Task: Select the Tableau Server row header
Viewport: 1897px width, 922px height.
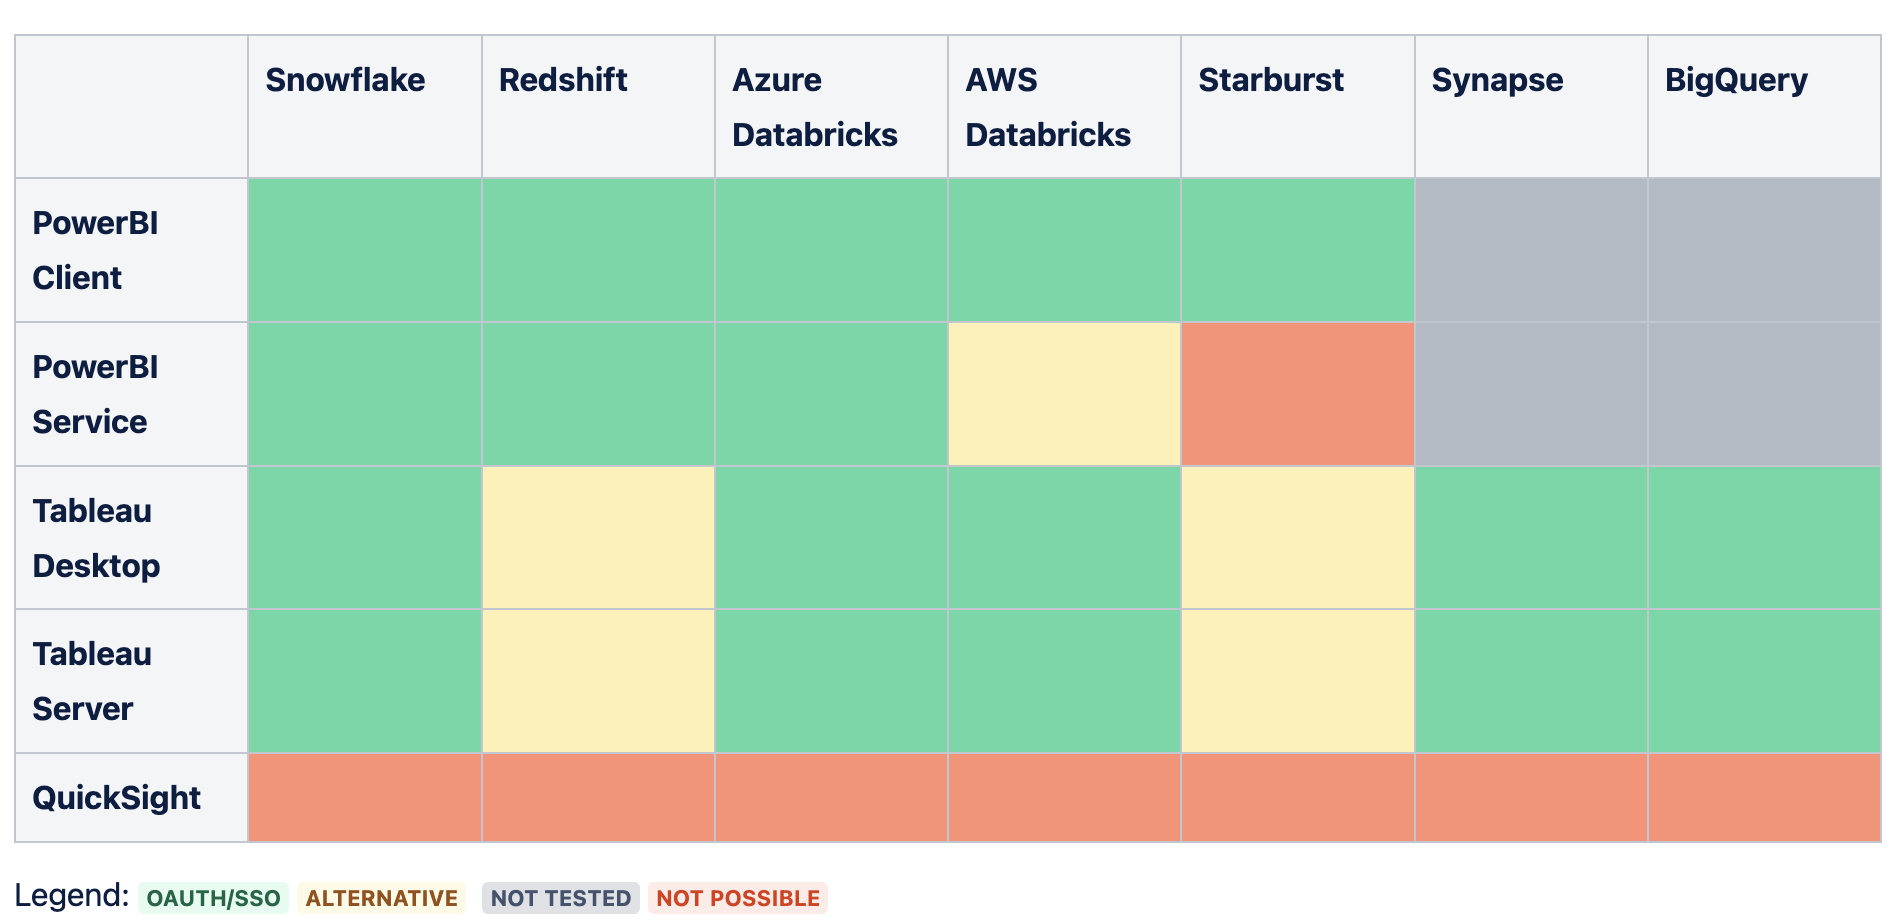Action: [x=92, y=681]
